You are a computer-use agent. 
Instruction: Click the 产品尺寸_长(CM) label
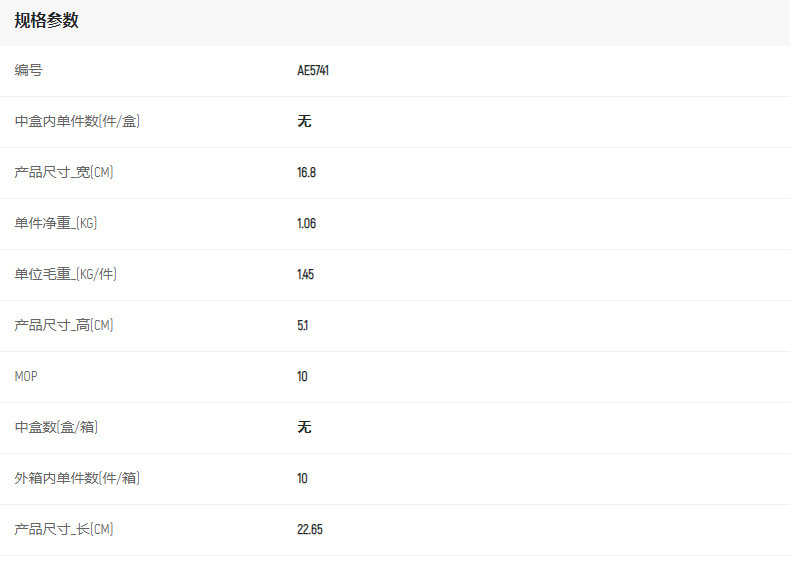coord(64,530)
